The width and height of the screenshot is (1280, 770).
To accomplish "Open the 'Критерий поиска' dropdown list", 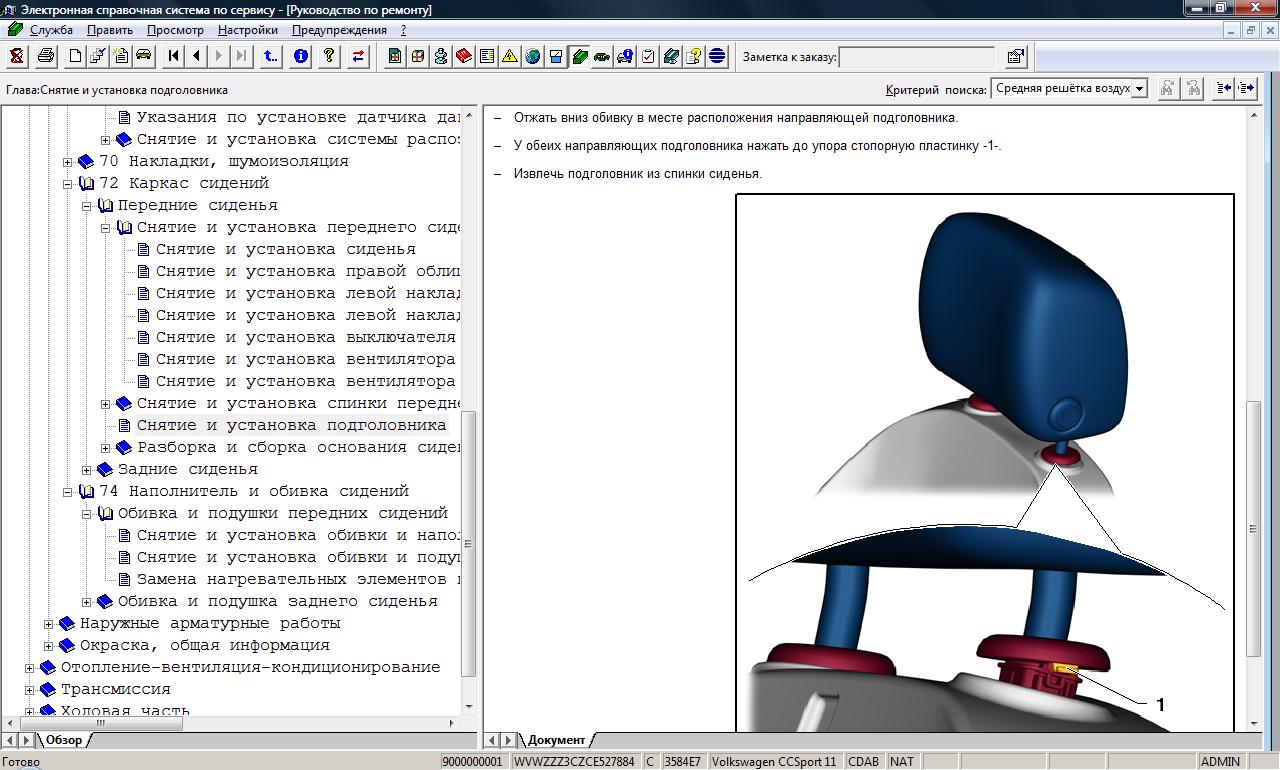I will pyautogui.click(x=1139, y=89).
